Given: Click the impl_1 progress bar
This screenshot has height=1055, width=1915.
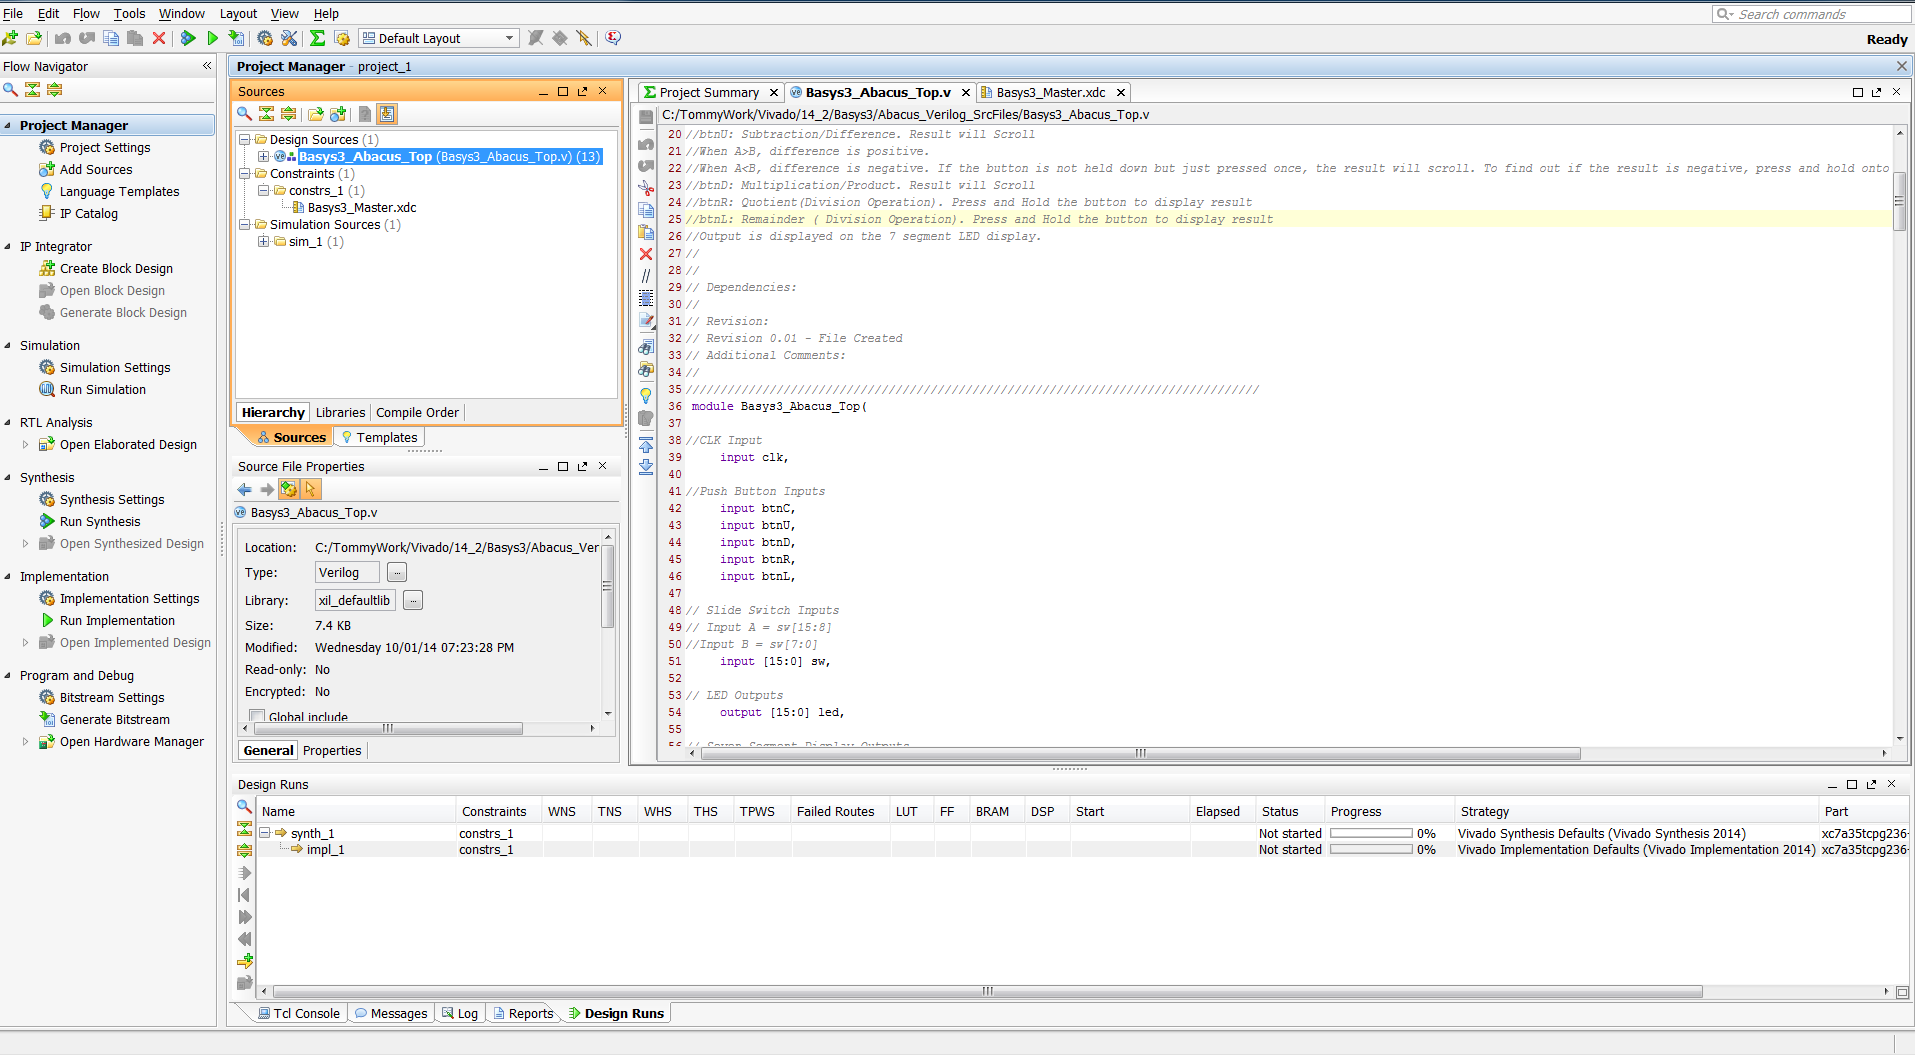Looking at the screenshot, I should point(1371,849).
